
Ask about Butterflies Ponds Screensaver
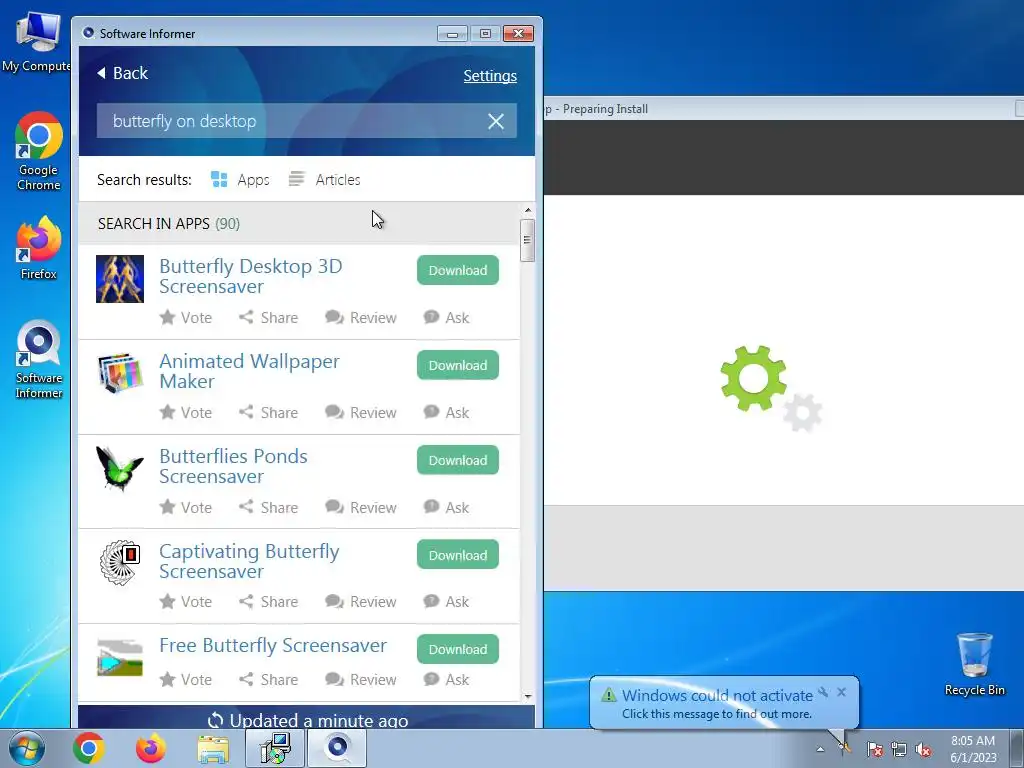tap(446, 507)
